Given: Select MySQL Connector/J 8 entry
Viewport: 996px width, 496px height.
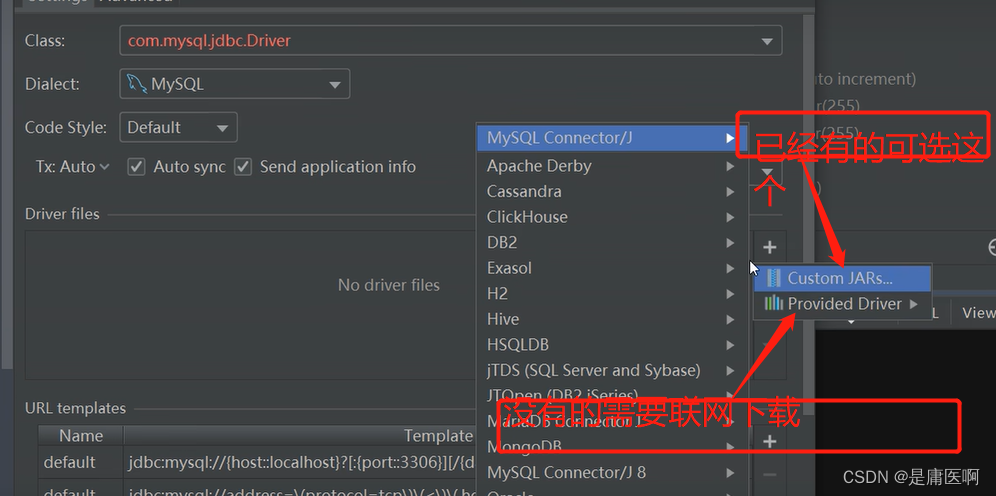Looking at the screenshot, I should 612,473.
